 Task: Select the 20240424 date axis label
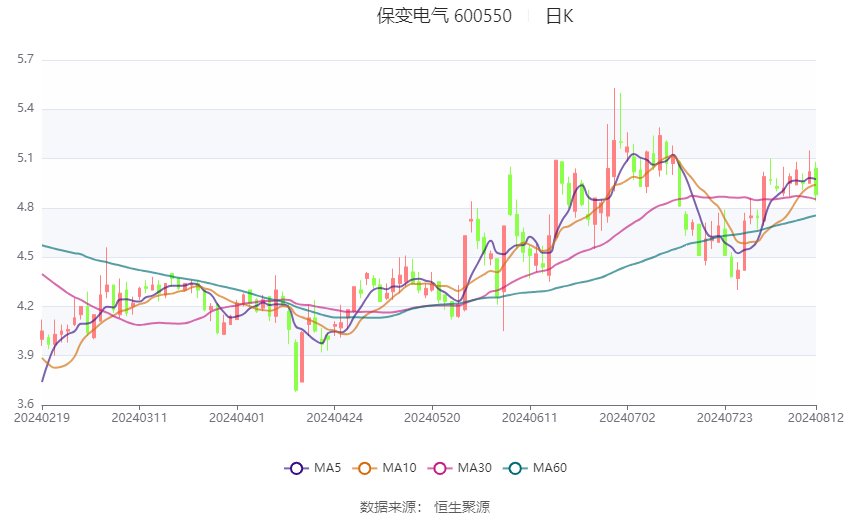coord(334,418)
